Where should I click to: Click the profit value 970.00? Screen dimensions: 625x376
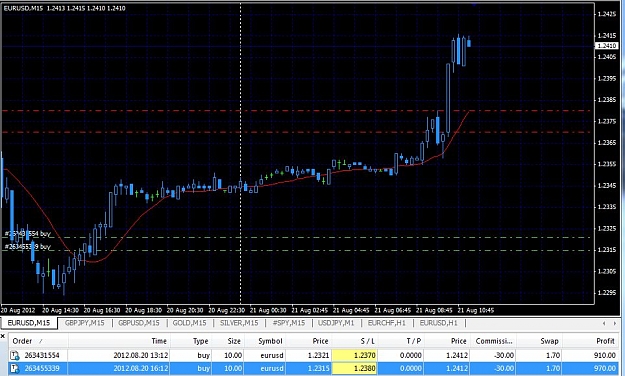[x=605, y=368]
